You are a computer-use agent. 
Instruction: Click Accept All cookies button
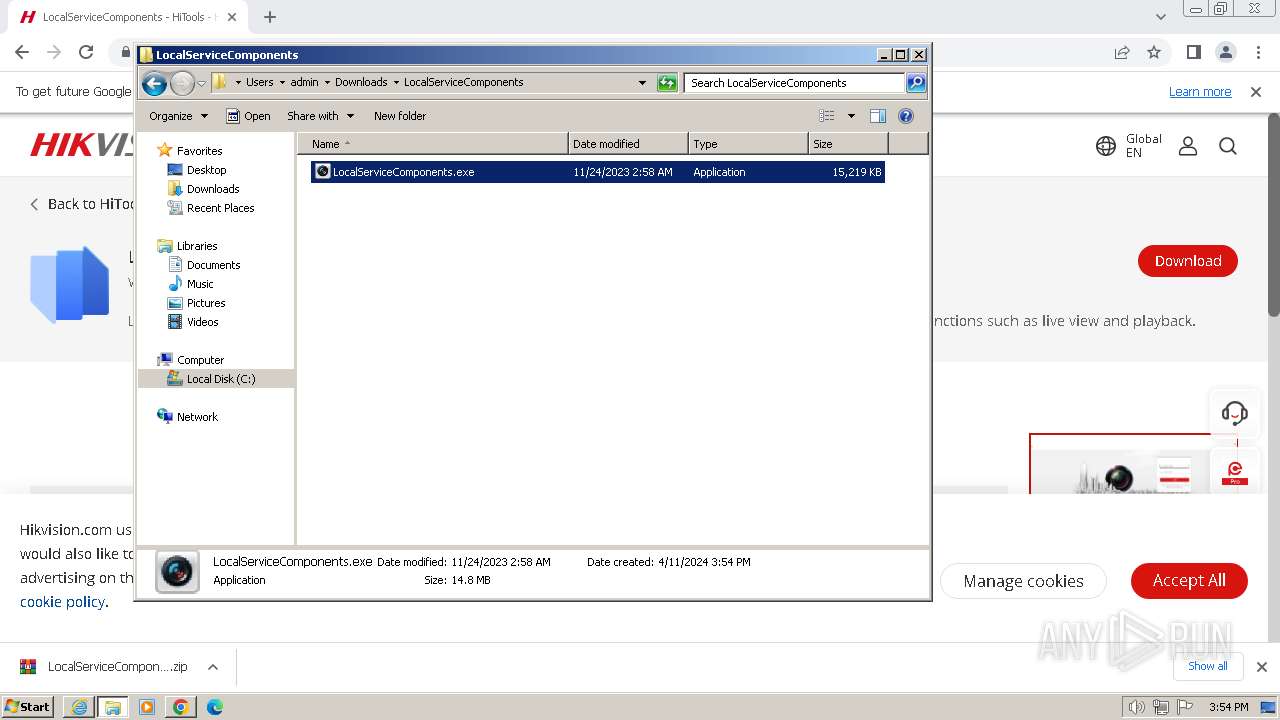[1189, 580]
